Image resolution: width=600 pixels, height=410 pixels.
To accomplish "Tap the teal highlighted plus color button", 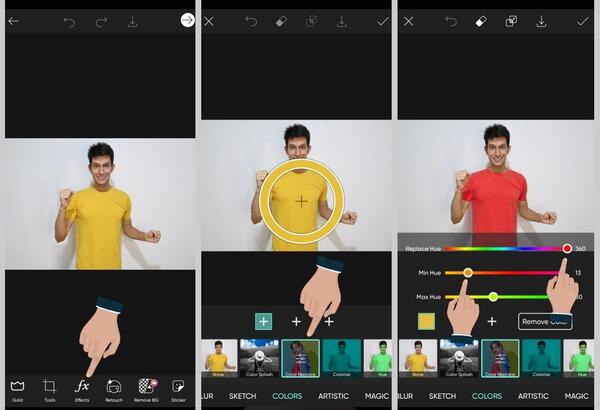I will click(264, 322).
